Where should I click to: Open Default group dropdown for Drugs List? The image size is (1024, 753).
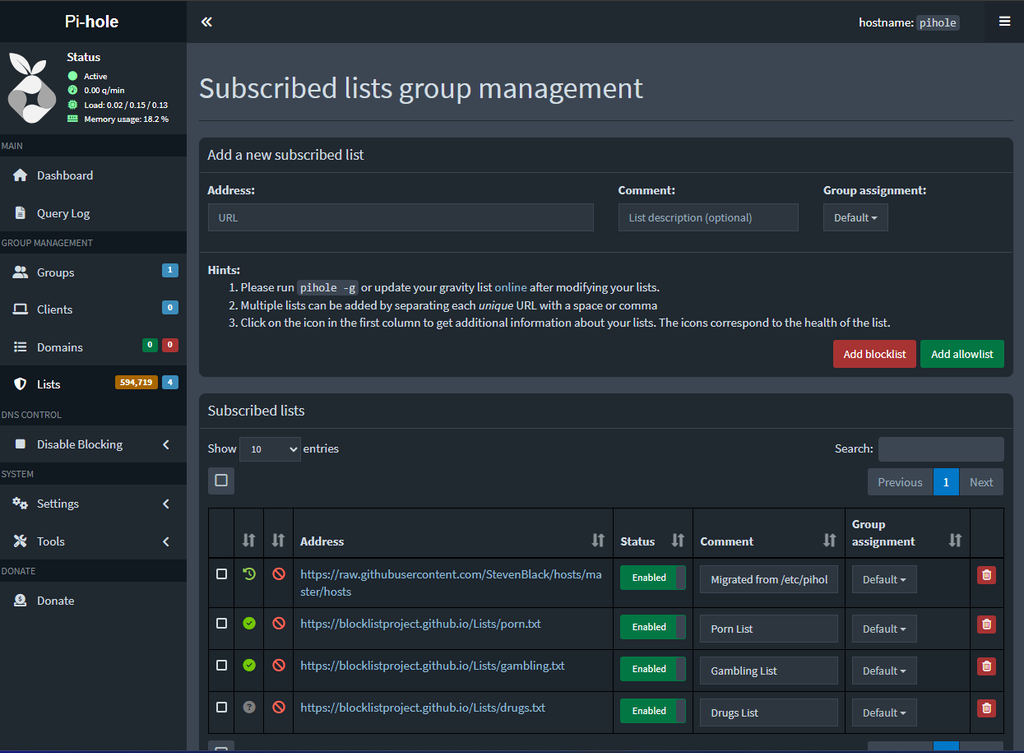[884, 713]
